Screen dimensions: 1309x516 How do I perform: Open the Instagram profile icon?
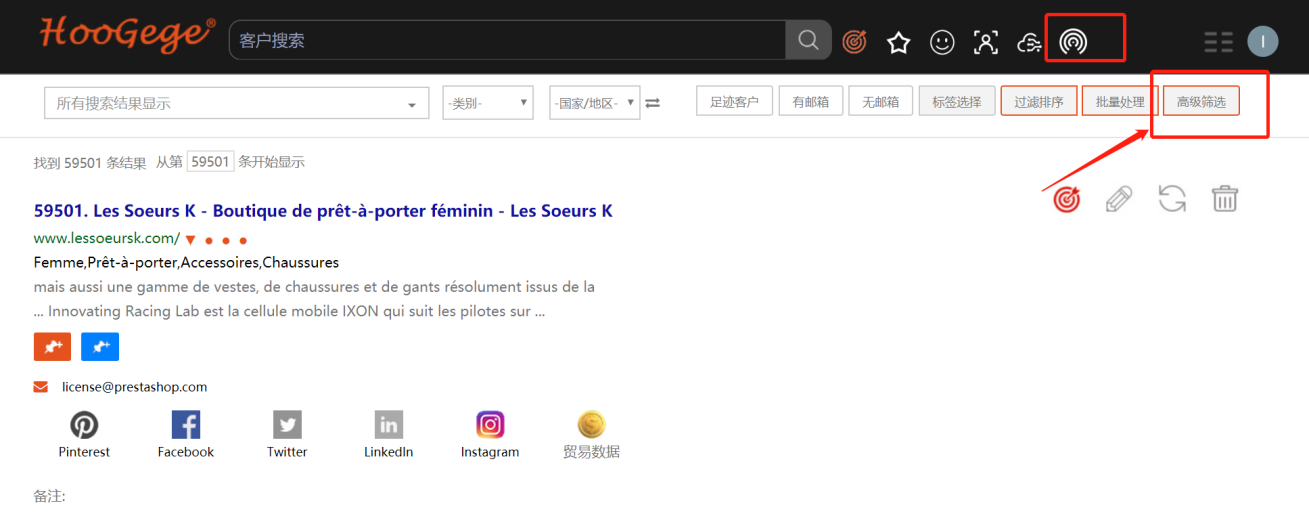490,425
